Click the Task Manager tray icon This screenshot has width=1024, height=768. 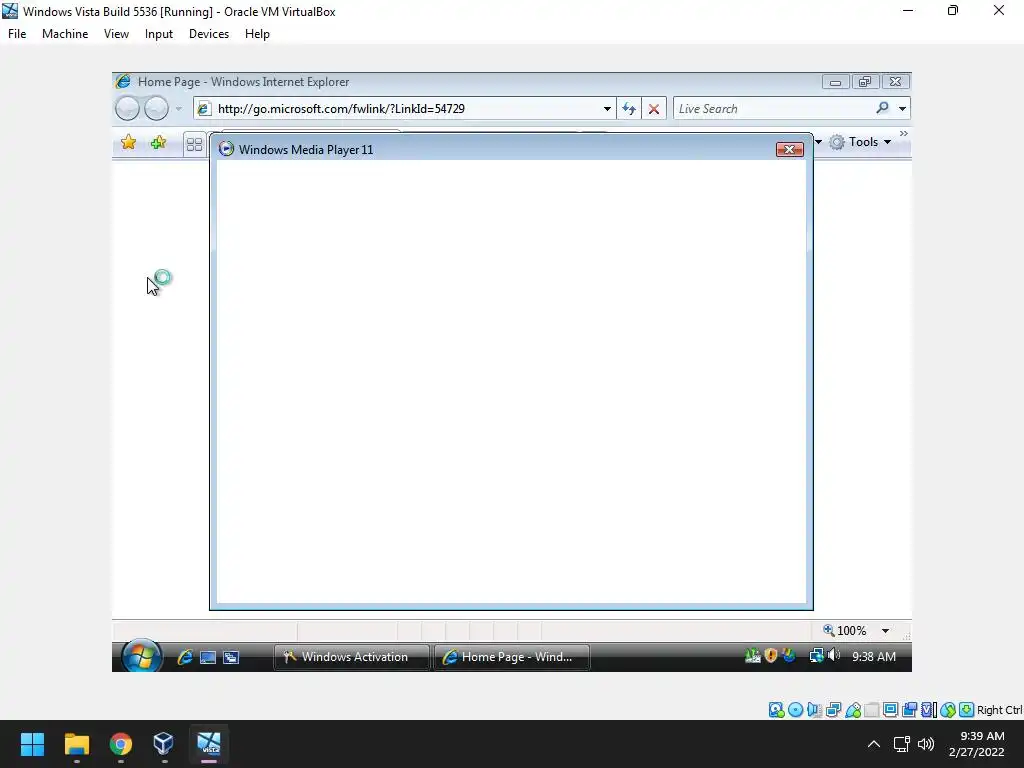[x=752, y=656]
